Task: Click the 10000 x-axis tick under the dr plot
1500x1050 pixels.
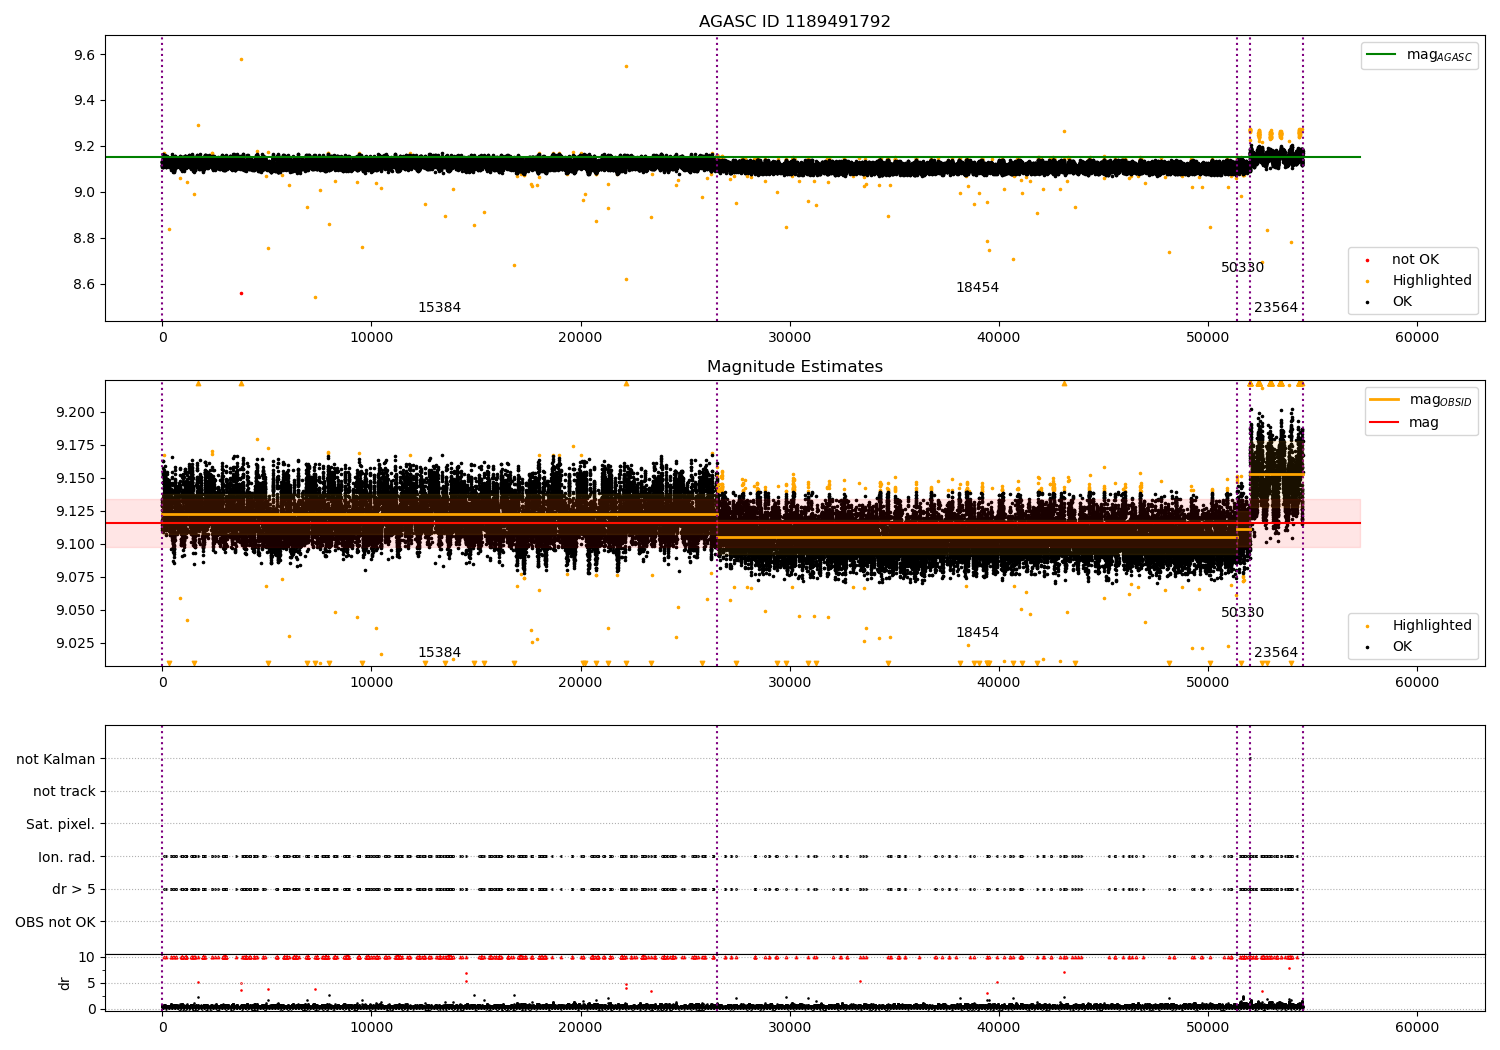Action: click(371, 1028)
